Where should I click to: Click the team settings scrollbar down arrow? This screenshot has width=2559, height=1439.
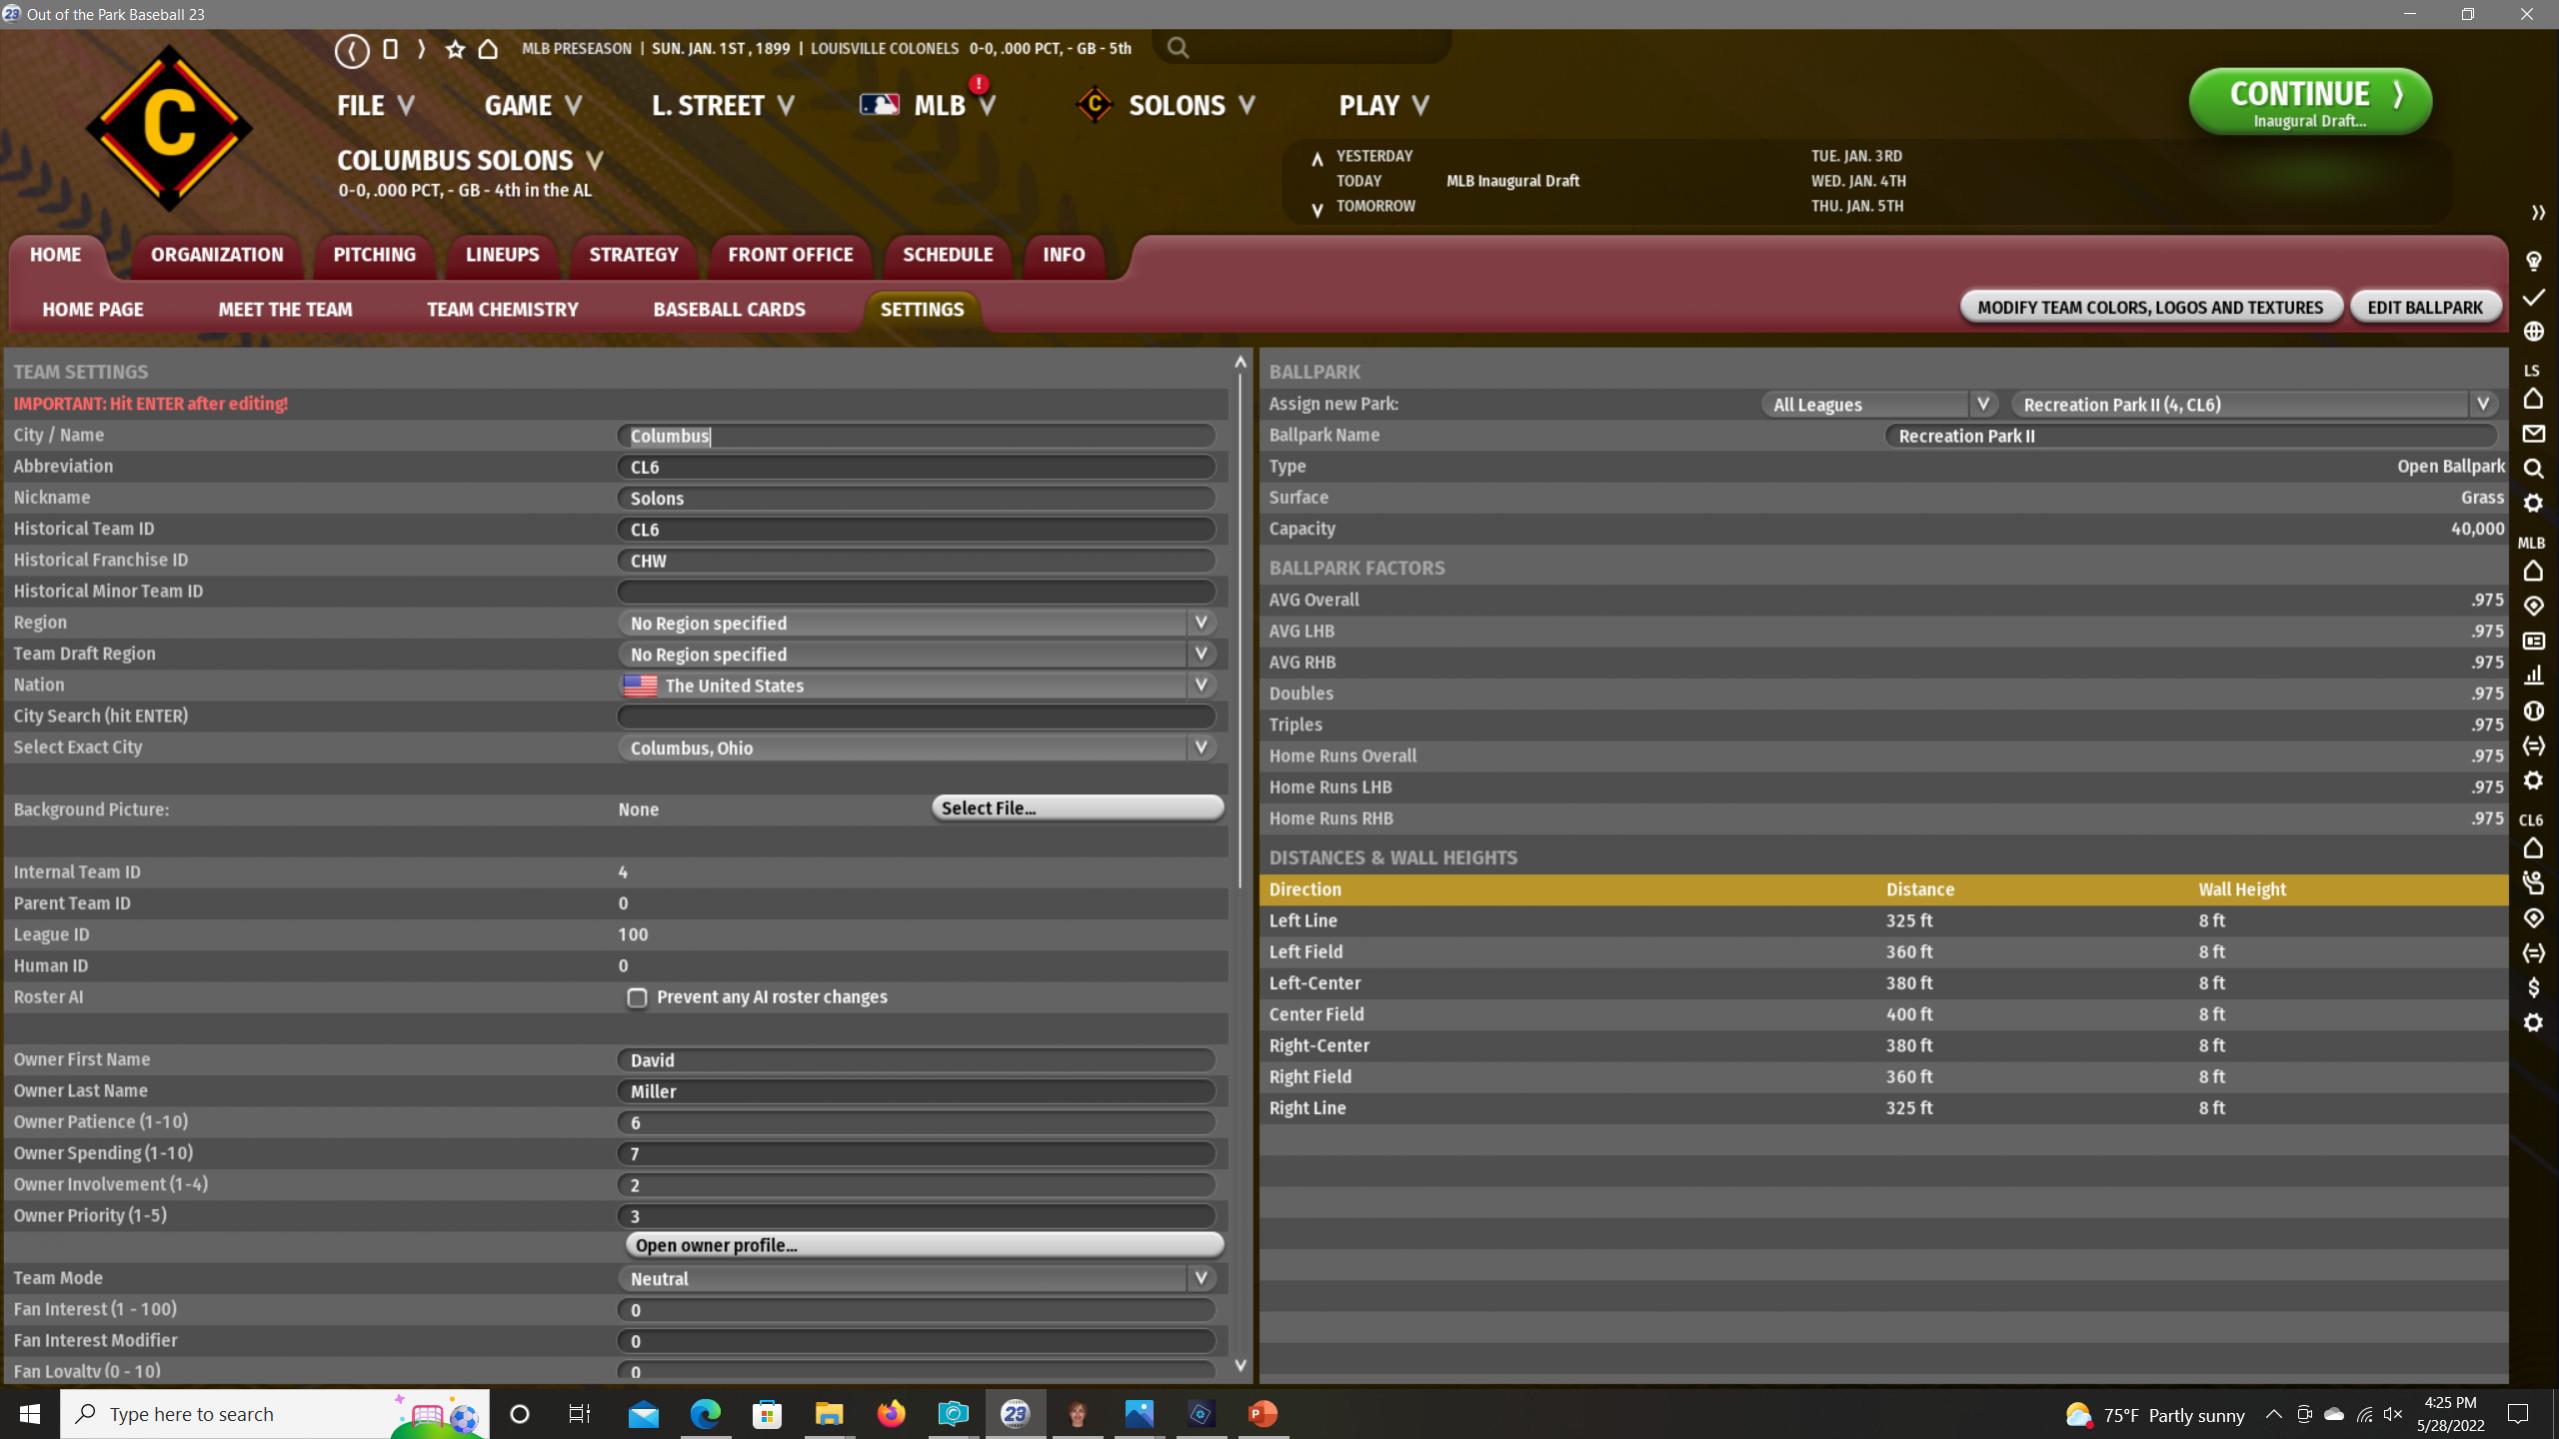(1240, 1366)
